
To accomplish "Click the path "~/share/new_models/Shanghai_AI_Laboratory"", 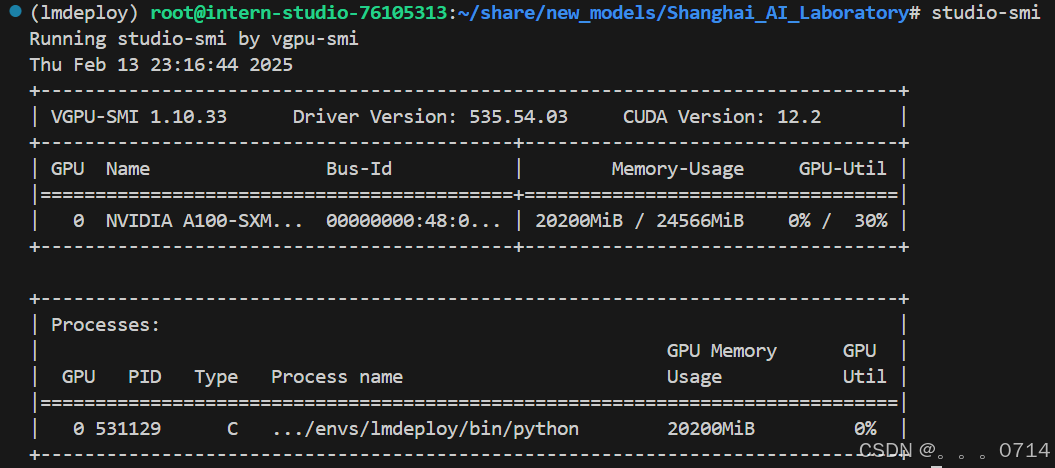I will (x=682, y=13).
